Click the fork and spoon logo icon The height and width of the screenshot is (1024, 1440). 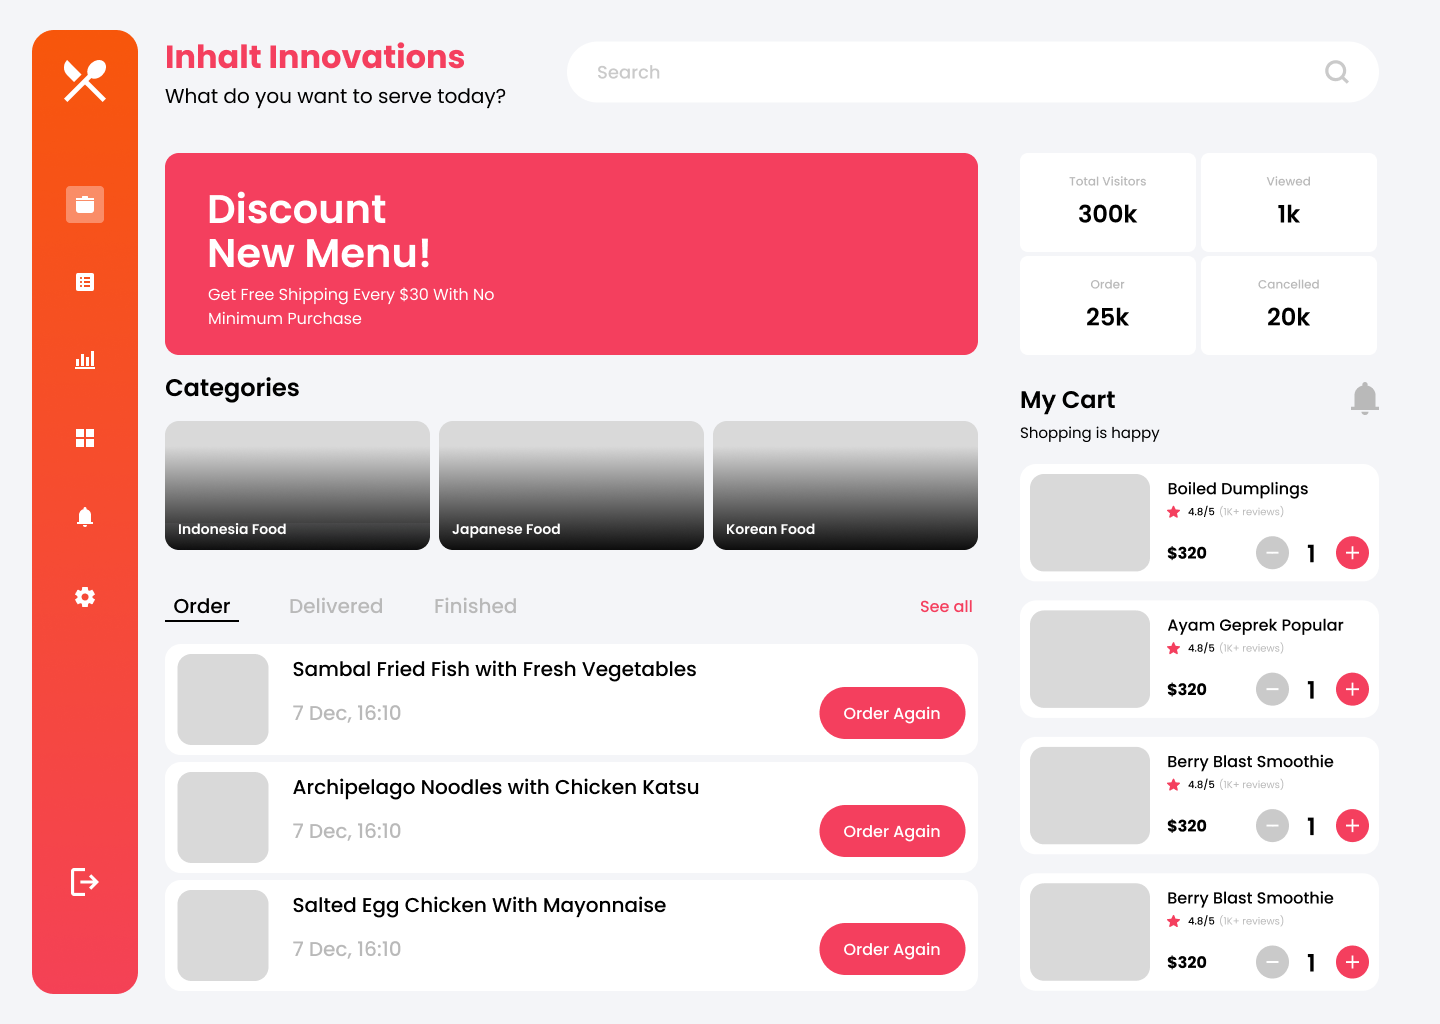tap(85, 81)
